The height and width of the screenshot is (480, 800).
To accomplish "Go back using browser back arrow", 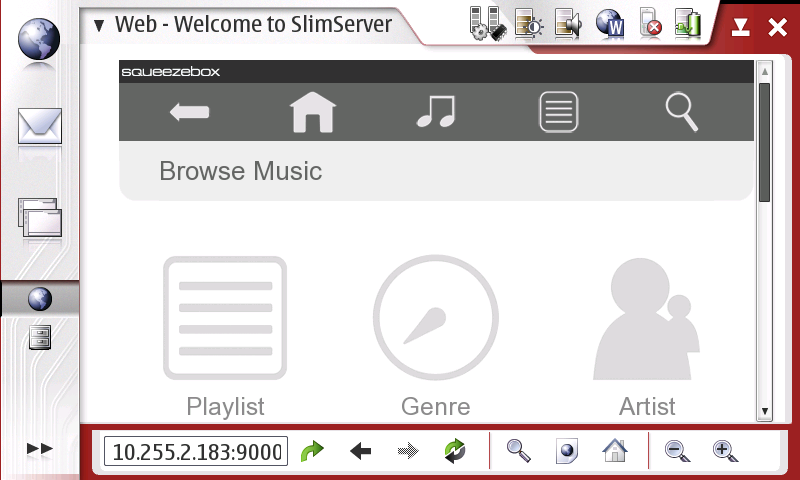I will [361, 451].
